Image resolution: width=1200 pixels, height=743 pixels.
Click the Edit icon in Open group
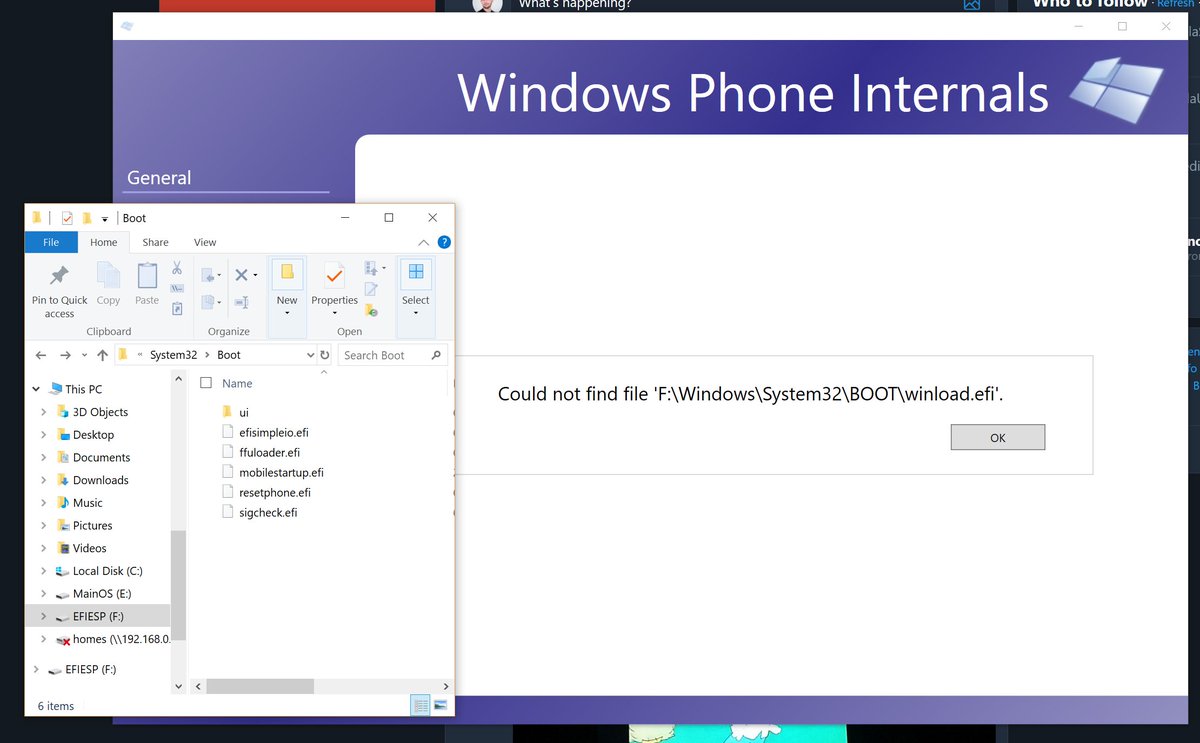pos(371,289)
